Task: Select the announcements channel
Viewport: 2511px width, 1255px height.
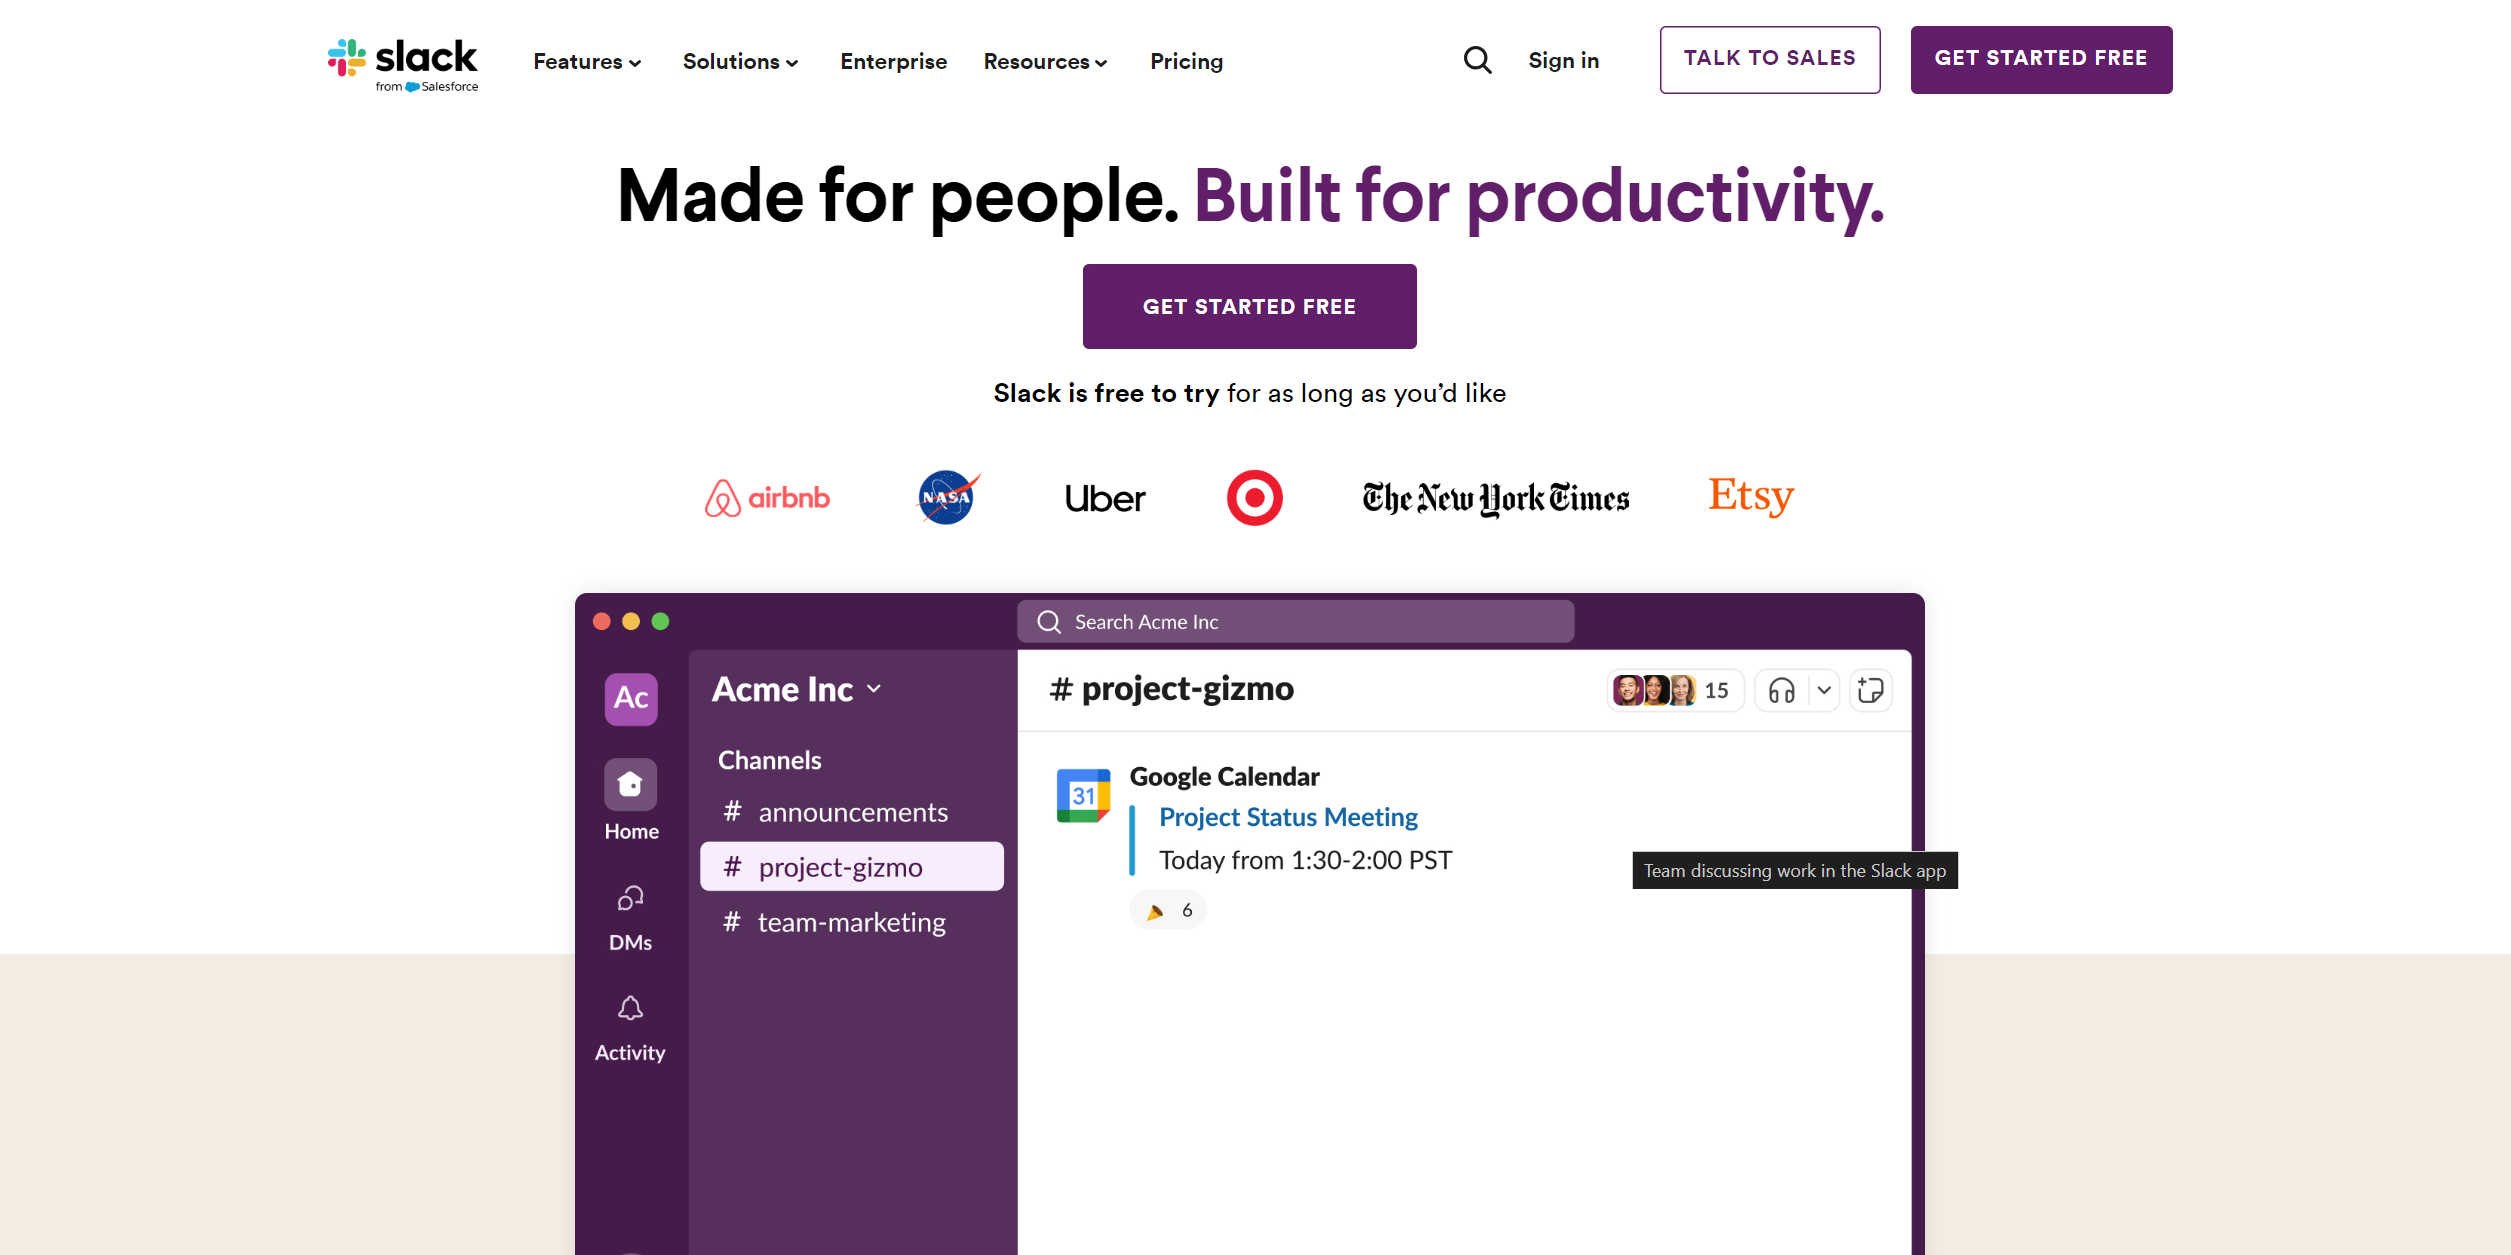Action: [x=852, y=812]
